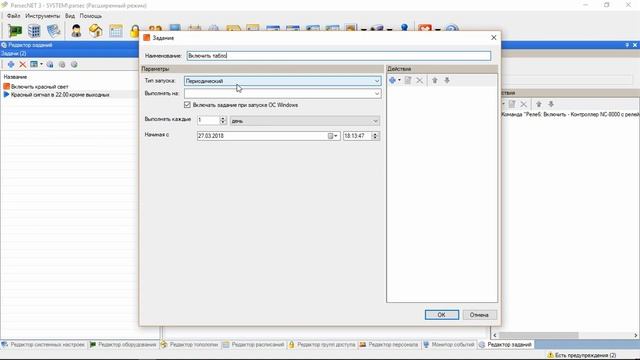Open the Файл menu
This screenshot has height=360, width=640.
(x=13, y=16)
